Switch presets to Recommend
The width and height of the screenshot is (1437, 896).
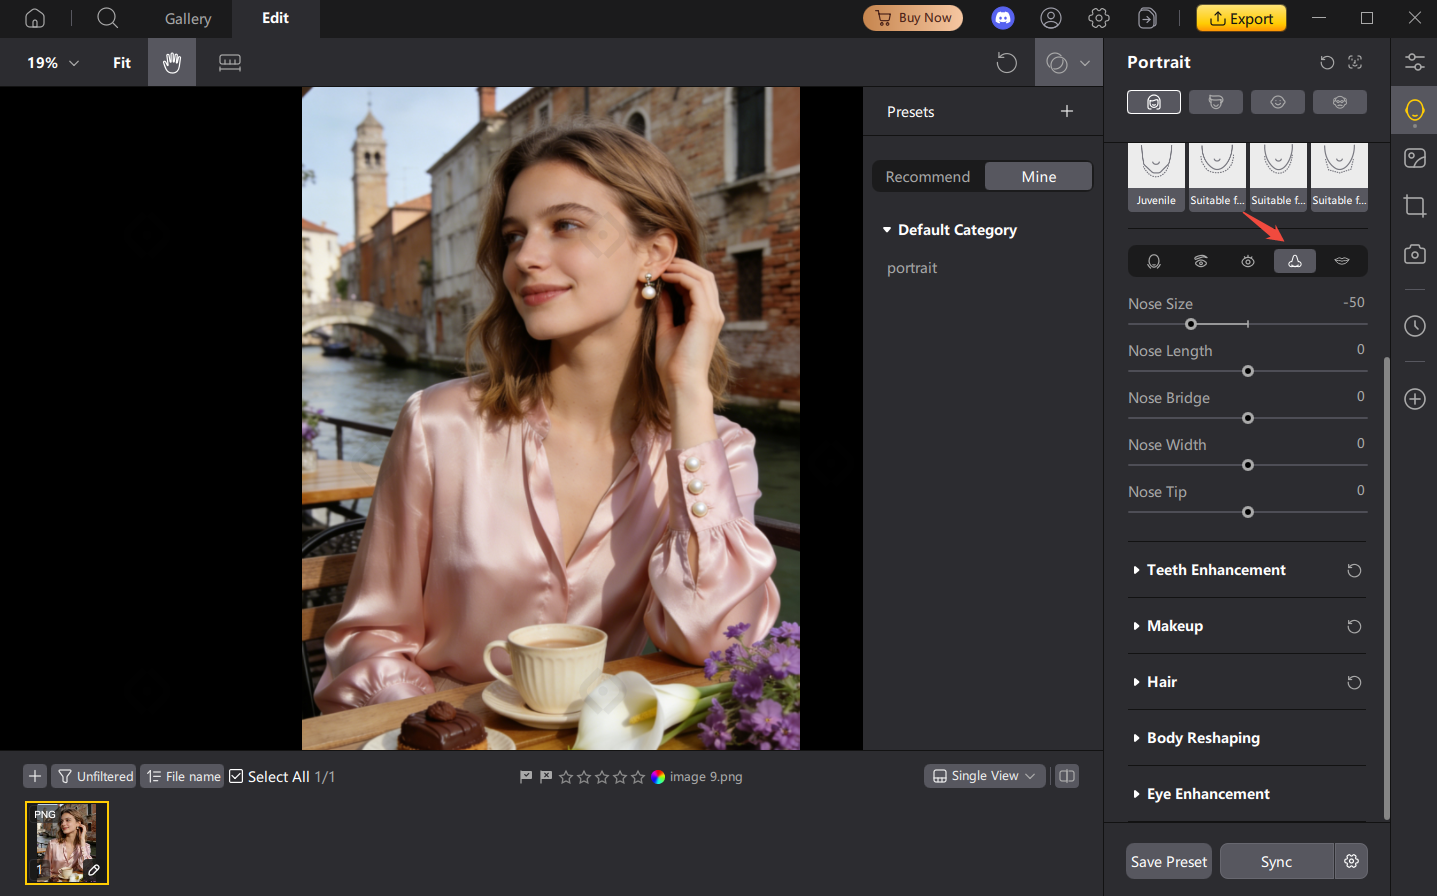[x=927, y=177]
